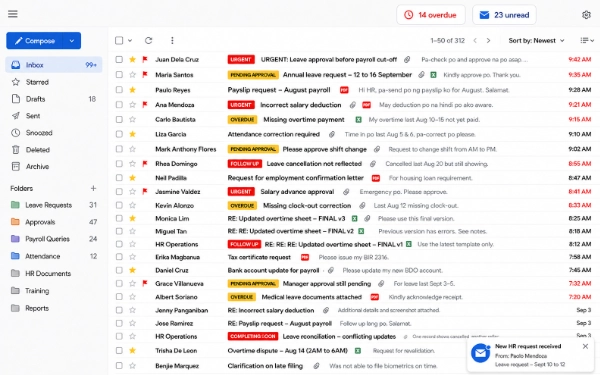Click add folder plus icon
The width and height of the screenshot is (600, 375).
[93, 188]
